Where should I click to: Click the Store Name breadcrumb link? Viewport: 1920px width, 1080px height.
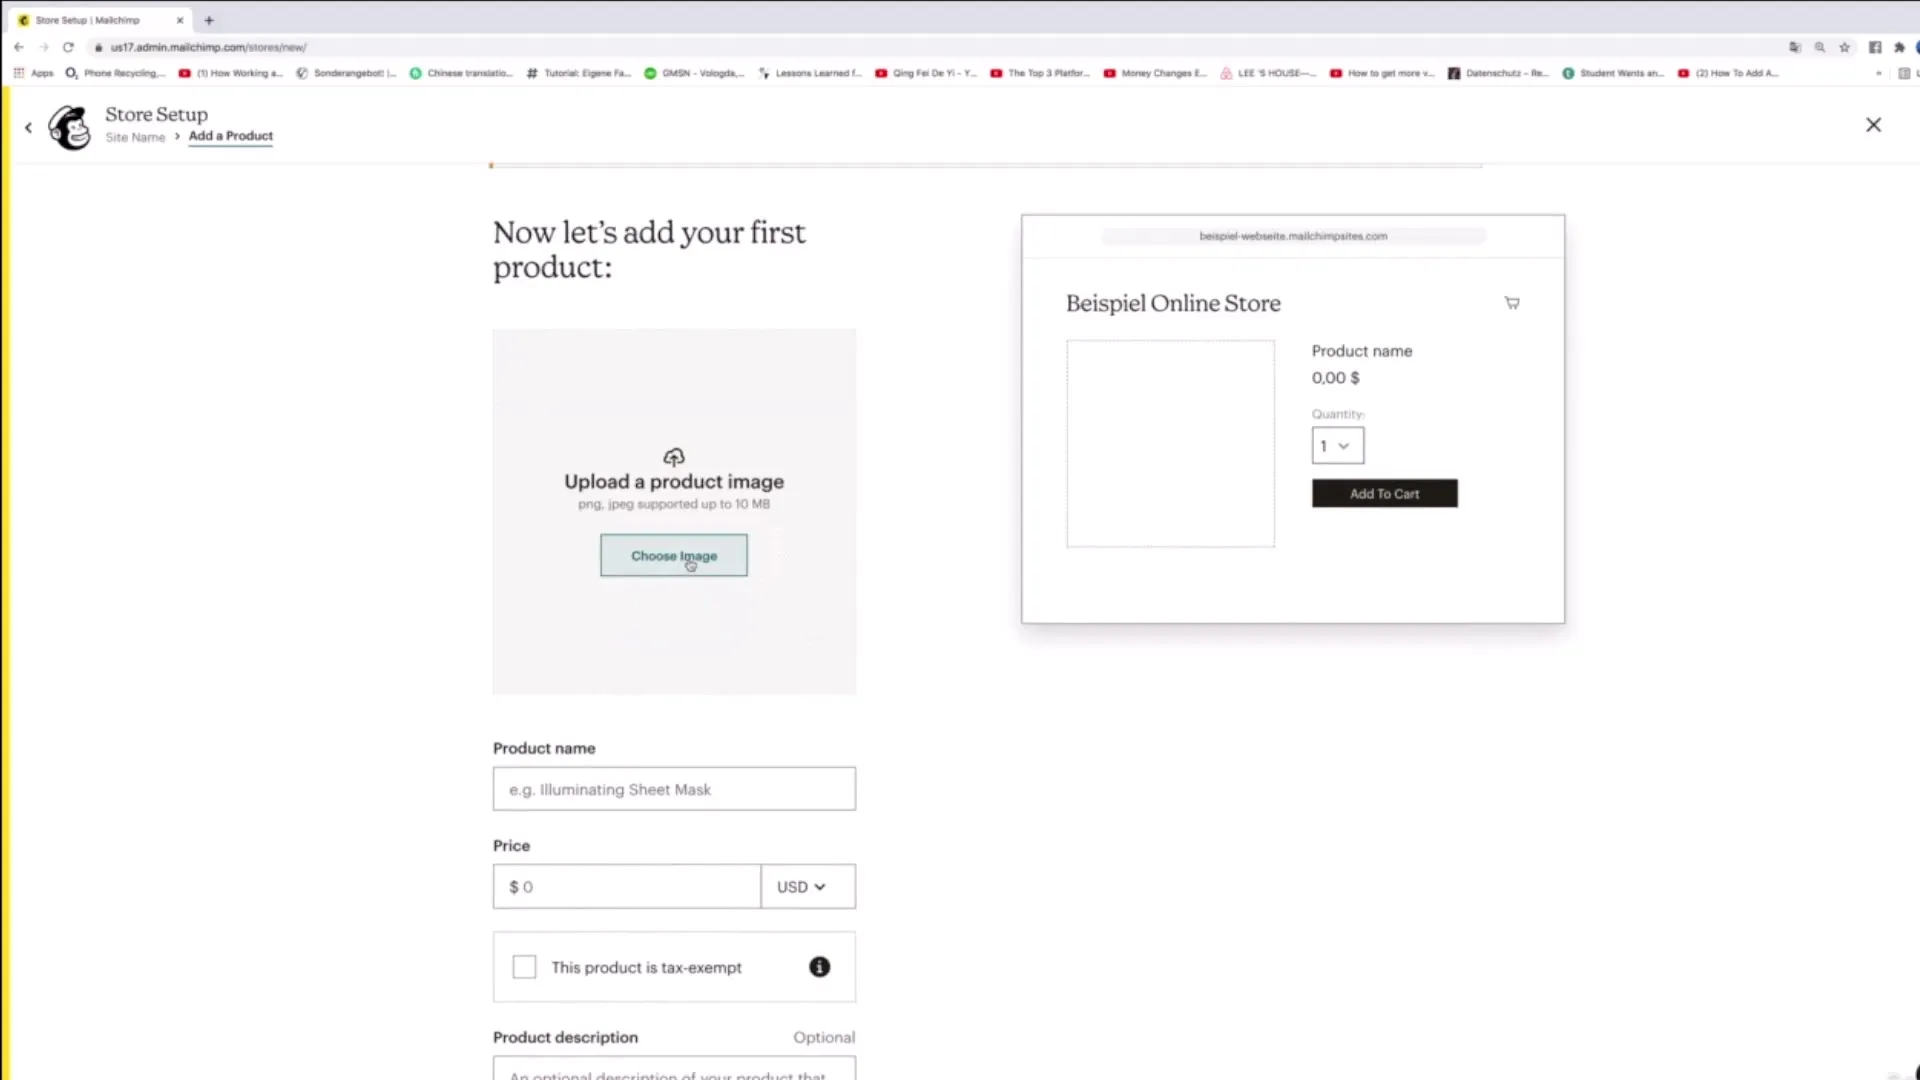135,136
